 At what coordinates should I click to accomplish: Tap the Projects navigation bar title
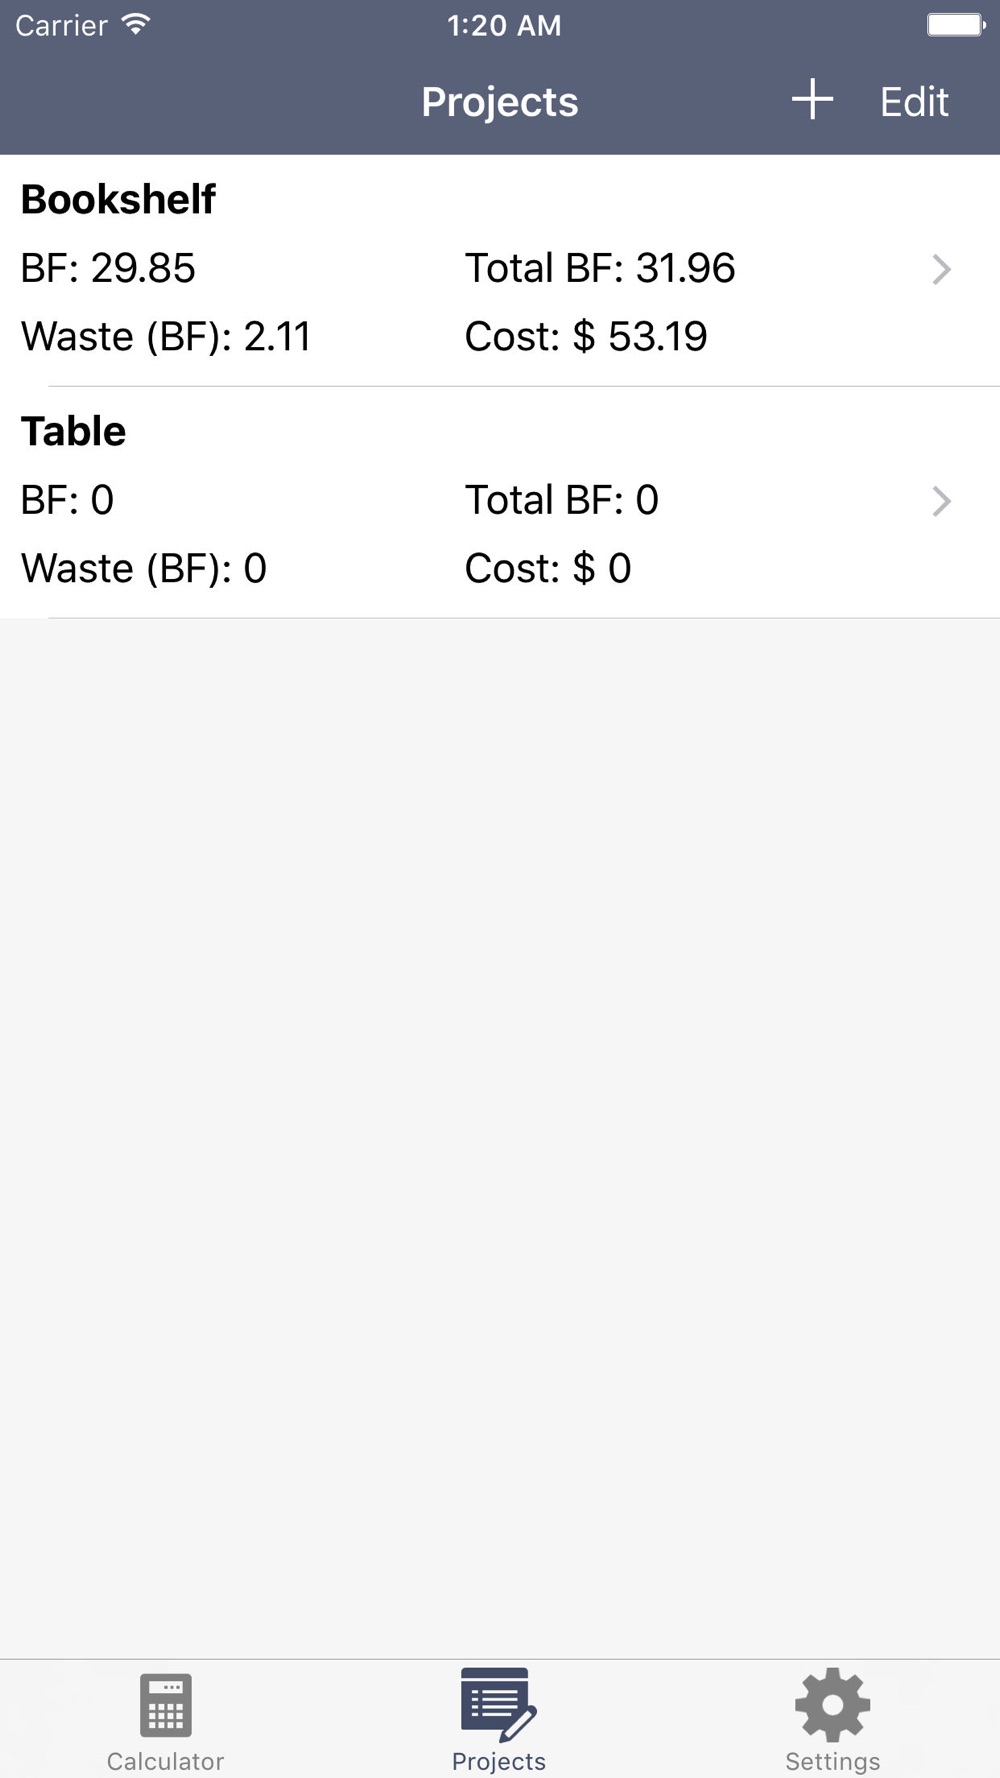click(x=499, y=101)
